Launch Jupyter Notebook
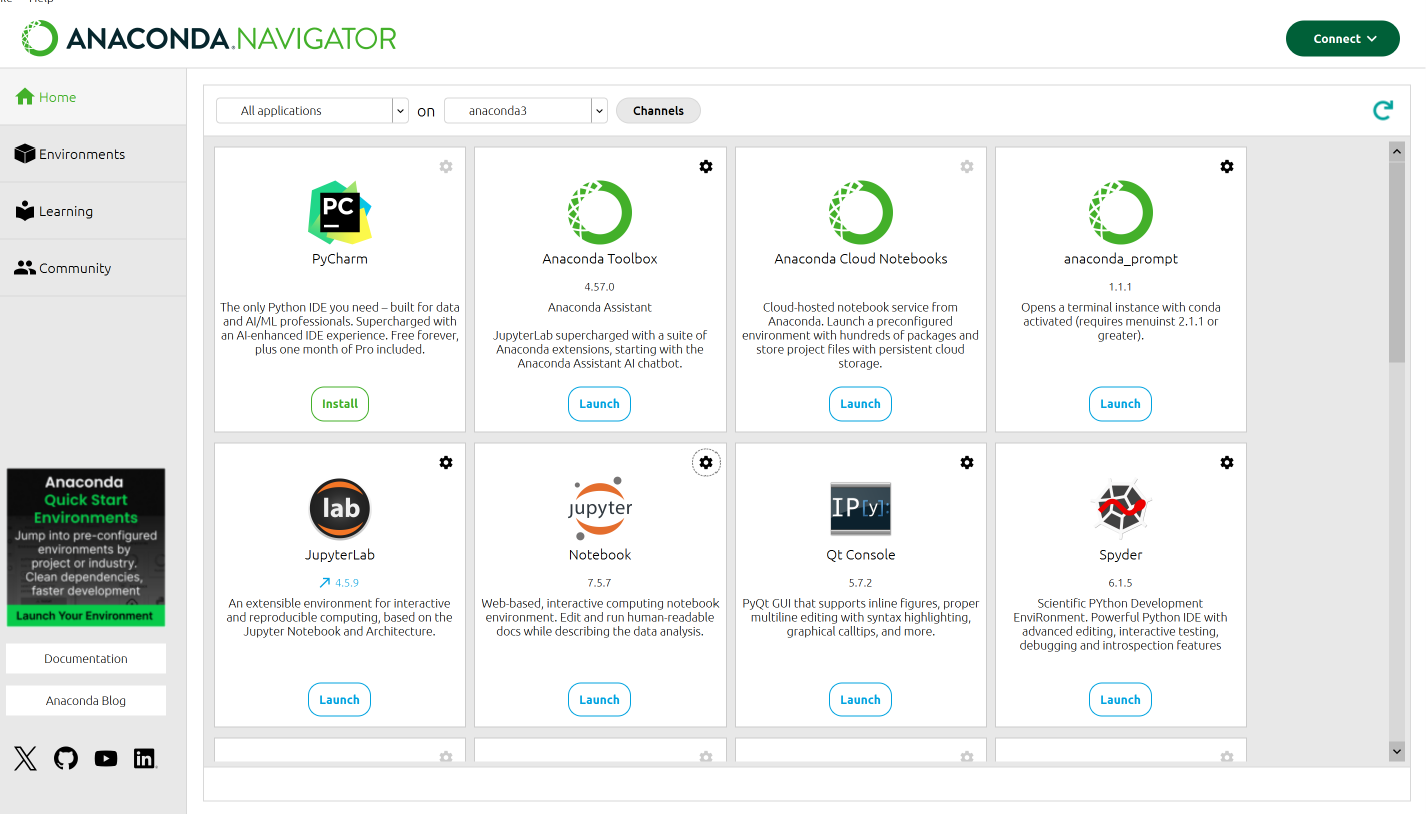Viewport: 1426px width, 814px height. click(600, 700)
